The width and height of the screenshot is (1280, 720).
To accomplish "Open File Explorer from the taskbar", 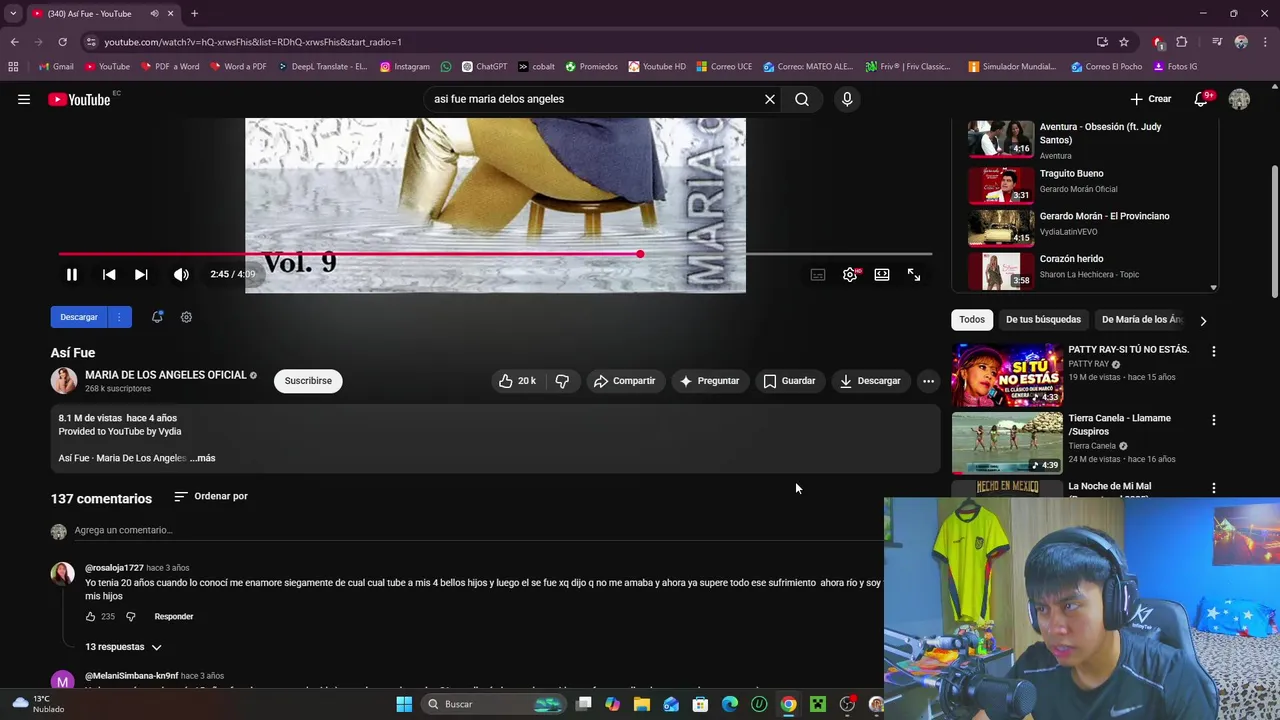I will tap(642, 704).
